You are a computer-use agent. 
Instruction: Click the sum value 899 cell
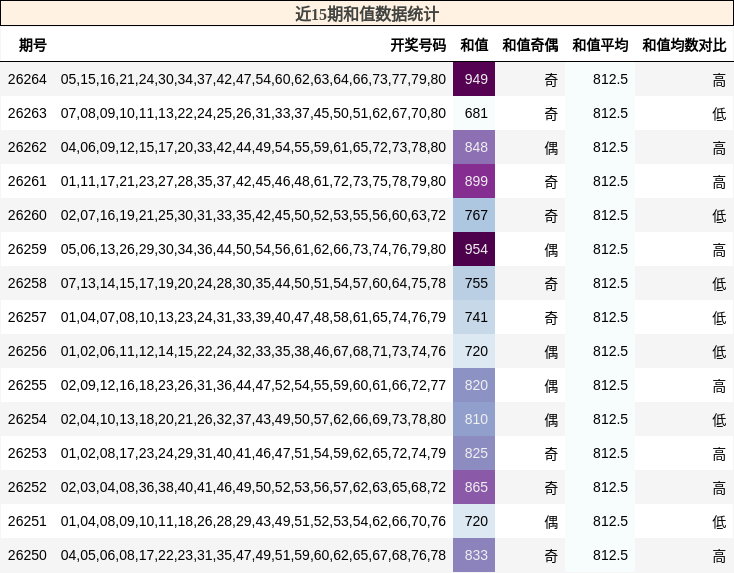474,181
